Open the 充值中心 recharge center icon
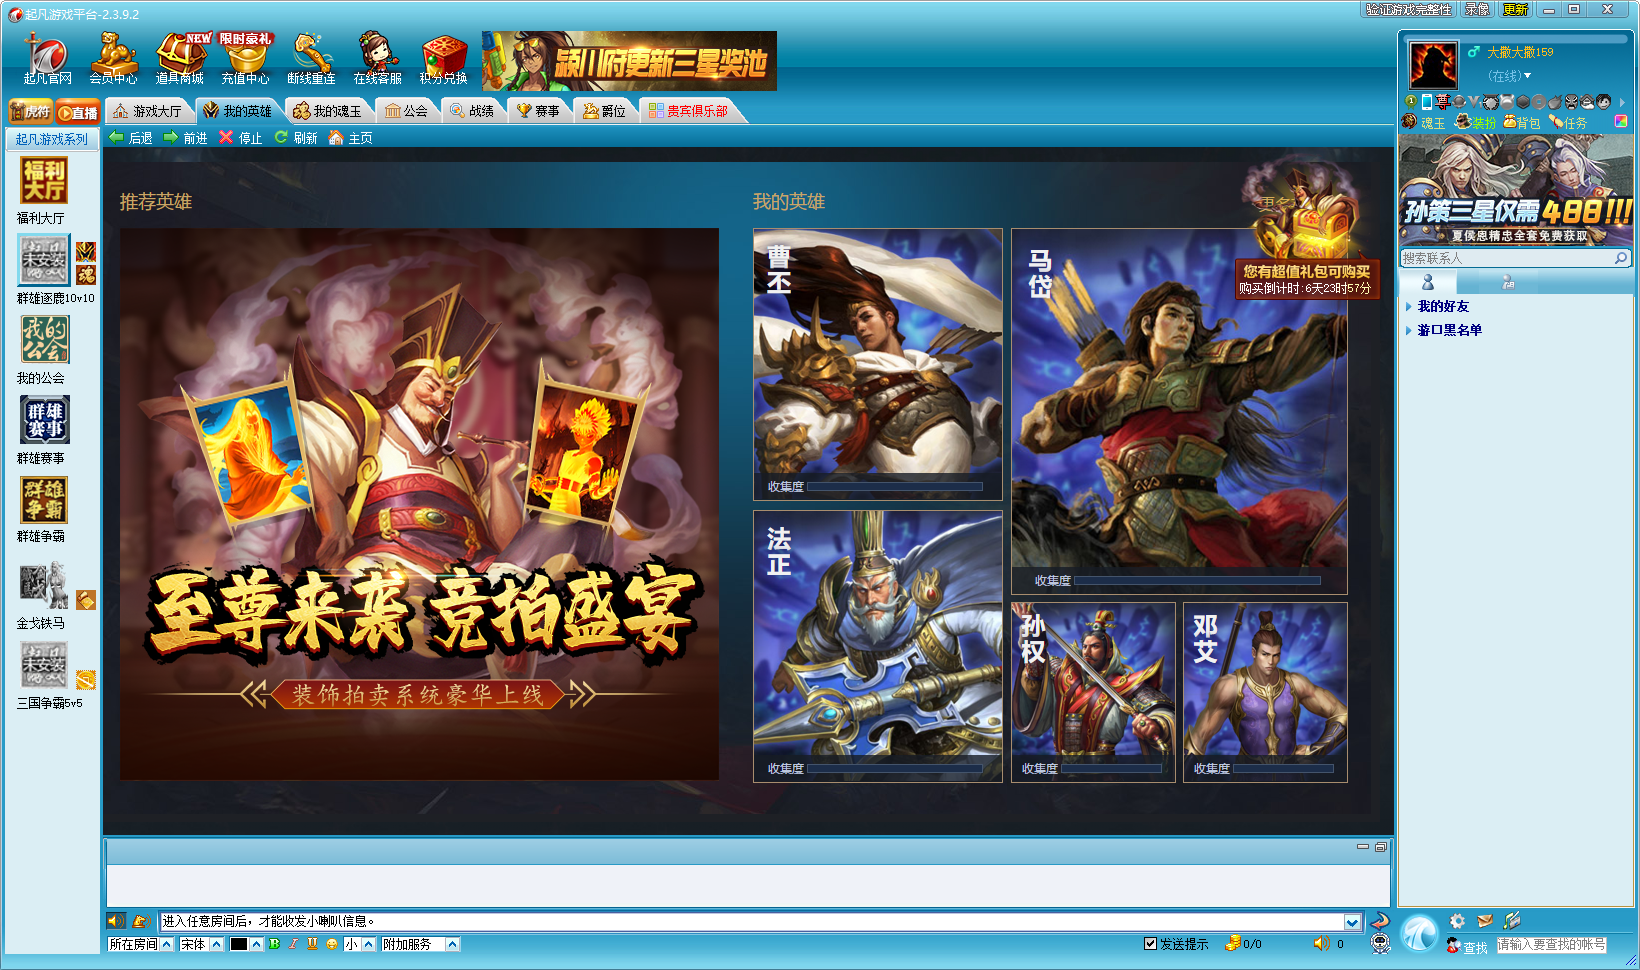Viewport: 1640px width, 970px height. [246, 58]
